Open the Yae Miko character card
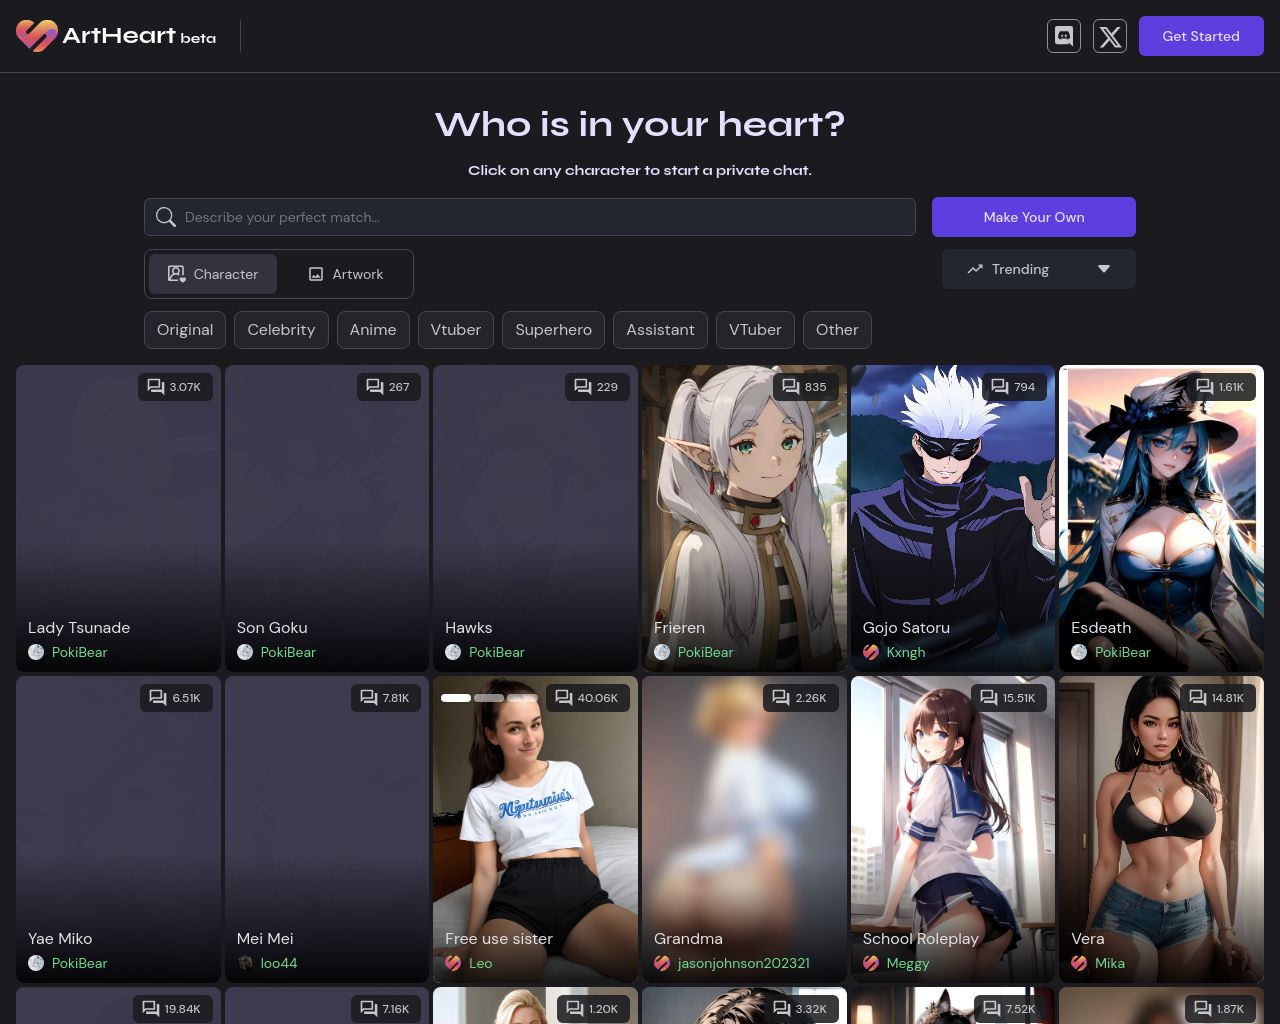Screen dimensions: 1280x1024 click(118, 829)
